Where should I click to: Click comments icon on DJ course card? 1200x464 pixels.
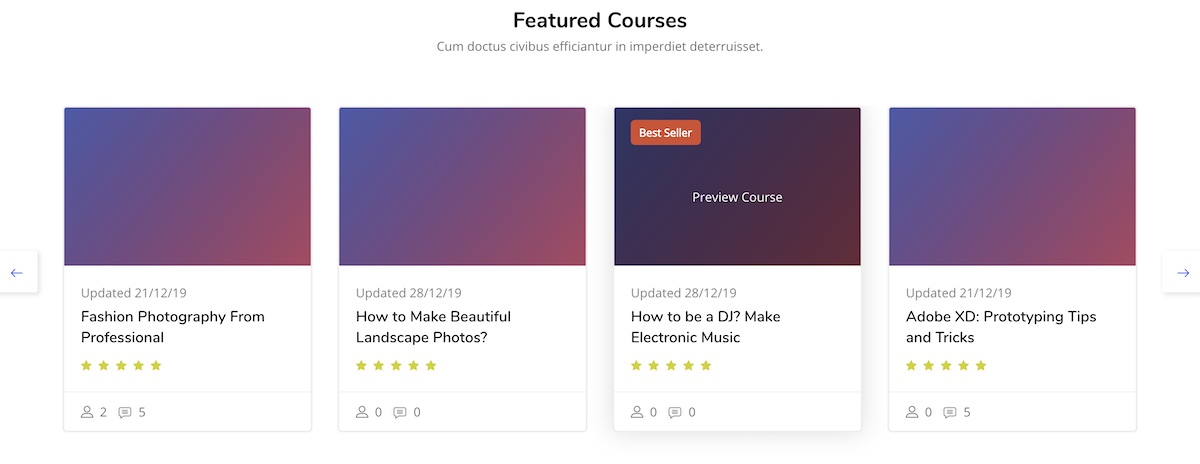[675, 412]
